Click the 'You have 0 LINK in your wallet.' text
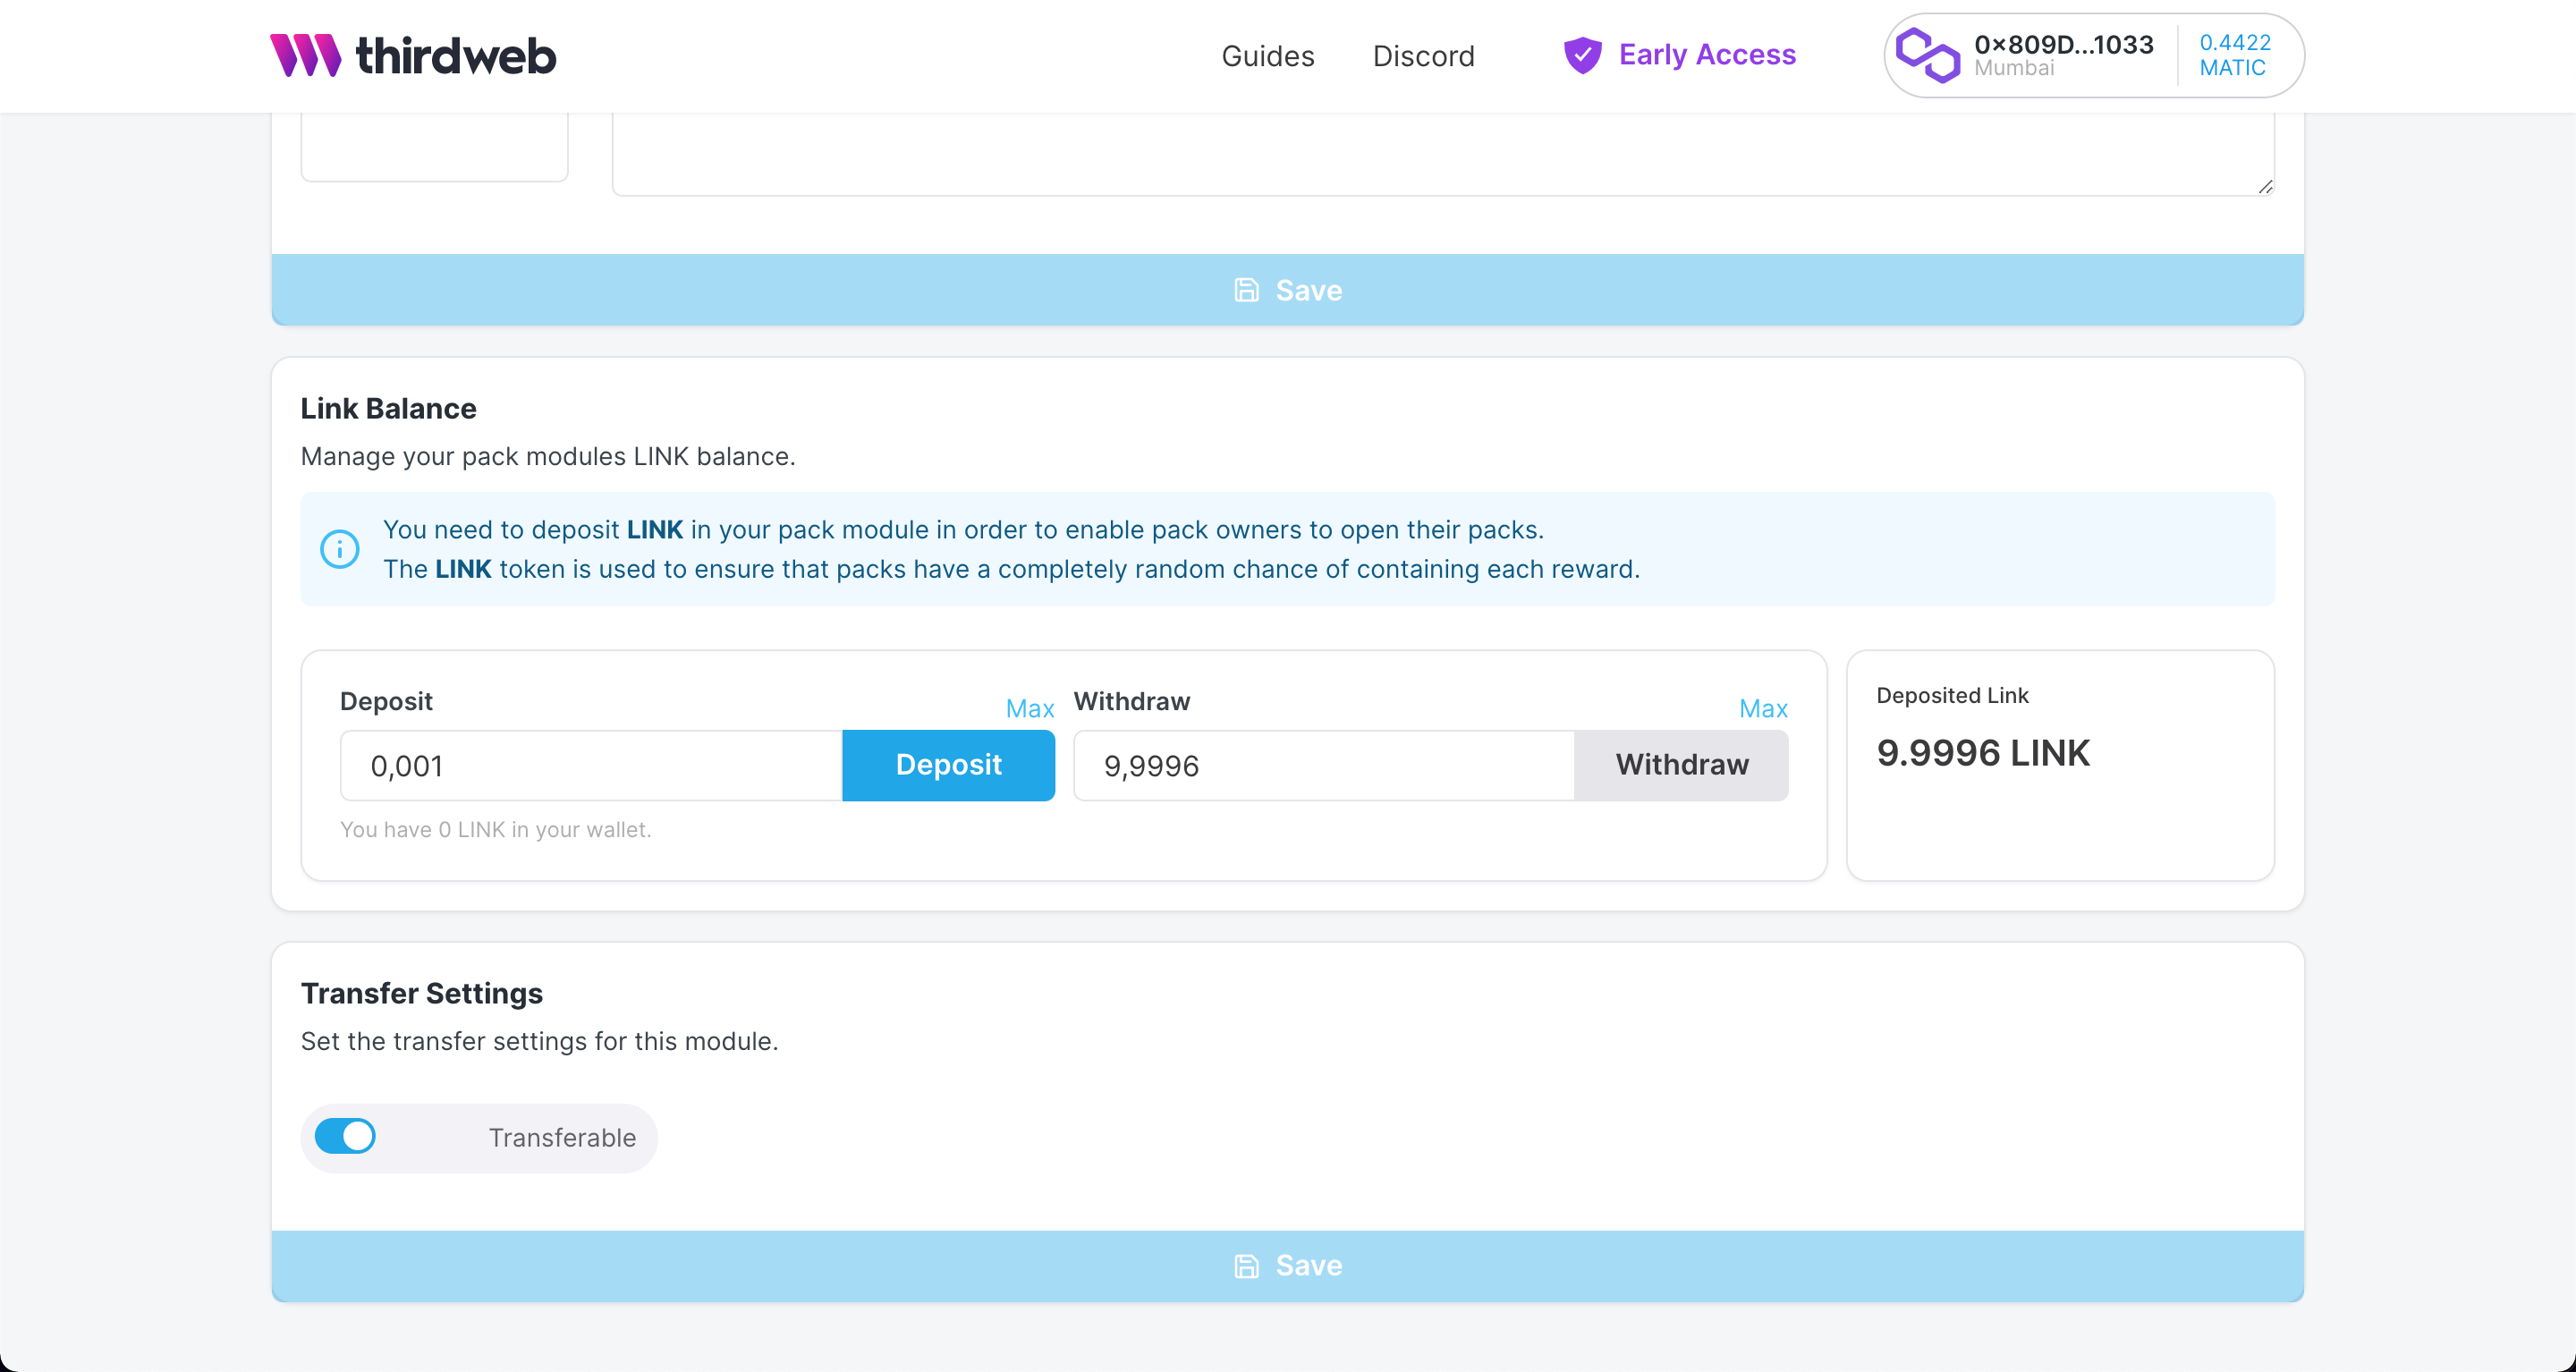 [495, 830]
